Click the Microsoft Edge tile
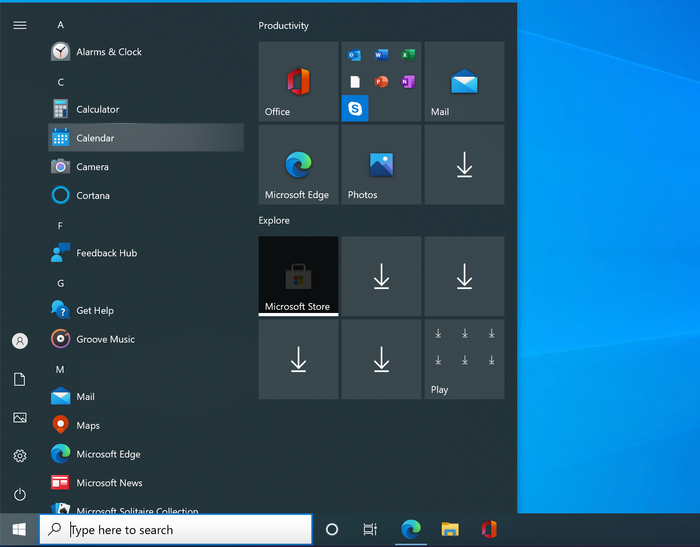Image resolution: width=700 pixels, height=547 pixels. pos(298,164)
